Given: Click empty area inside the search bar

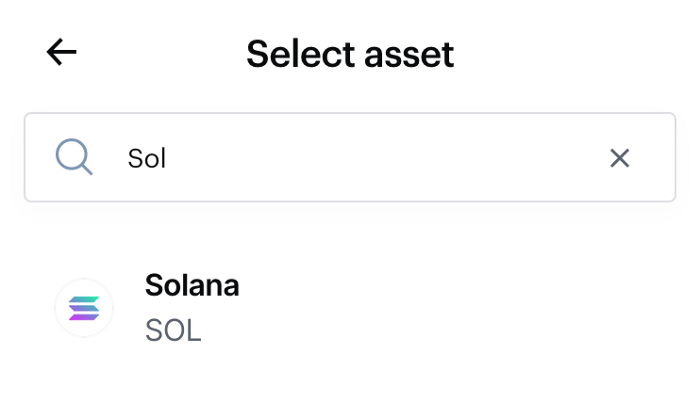Looking at the screenshot, I should coord(400,157).
